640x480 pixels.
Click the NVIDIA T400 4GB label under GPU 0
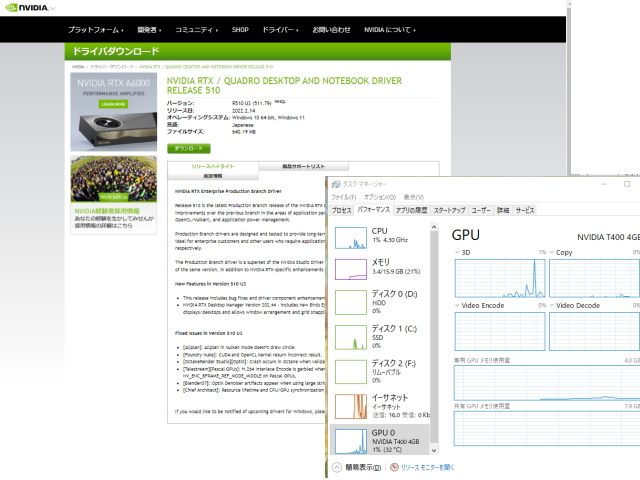tap(396, 442)
